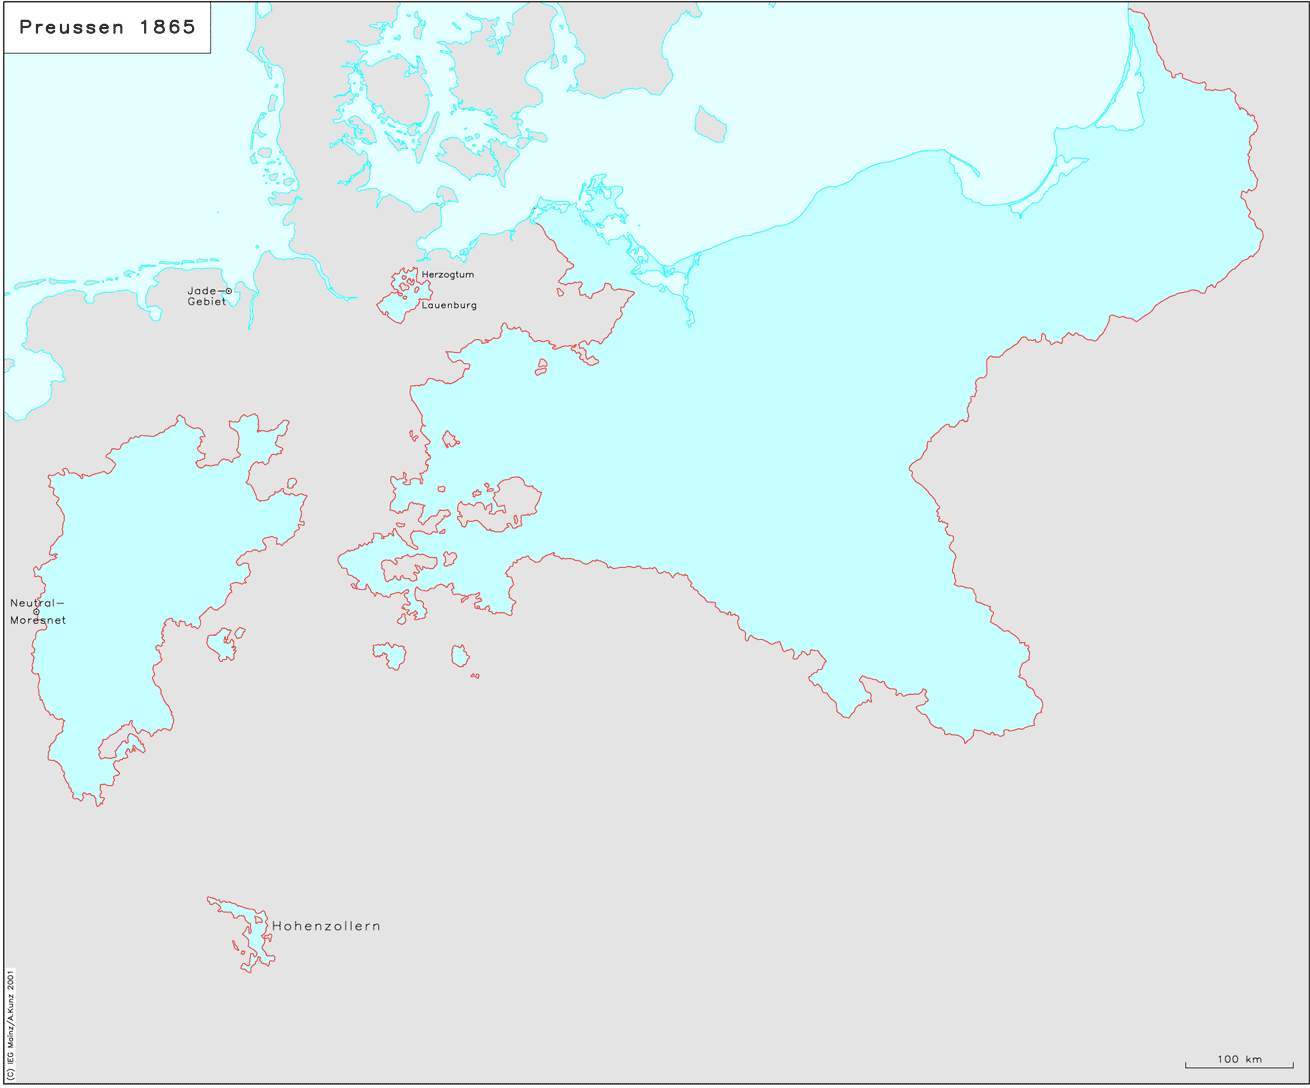Click the Herzogtum label
The image size is (1310, 1088).
447,274
